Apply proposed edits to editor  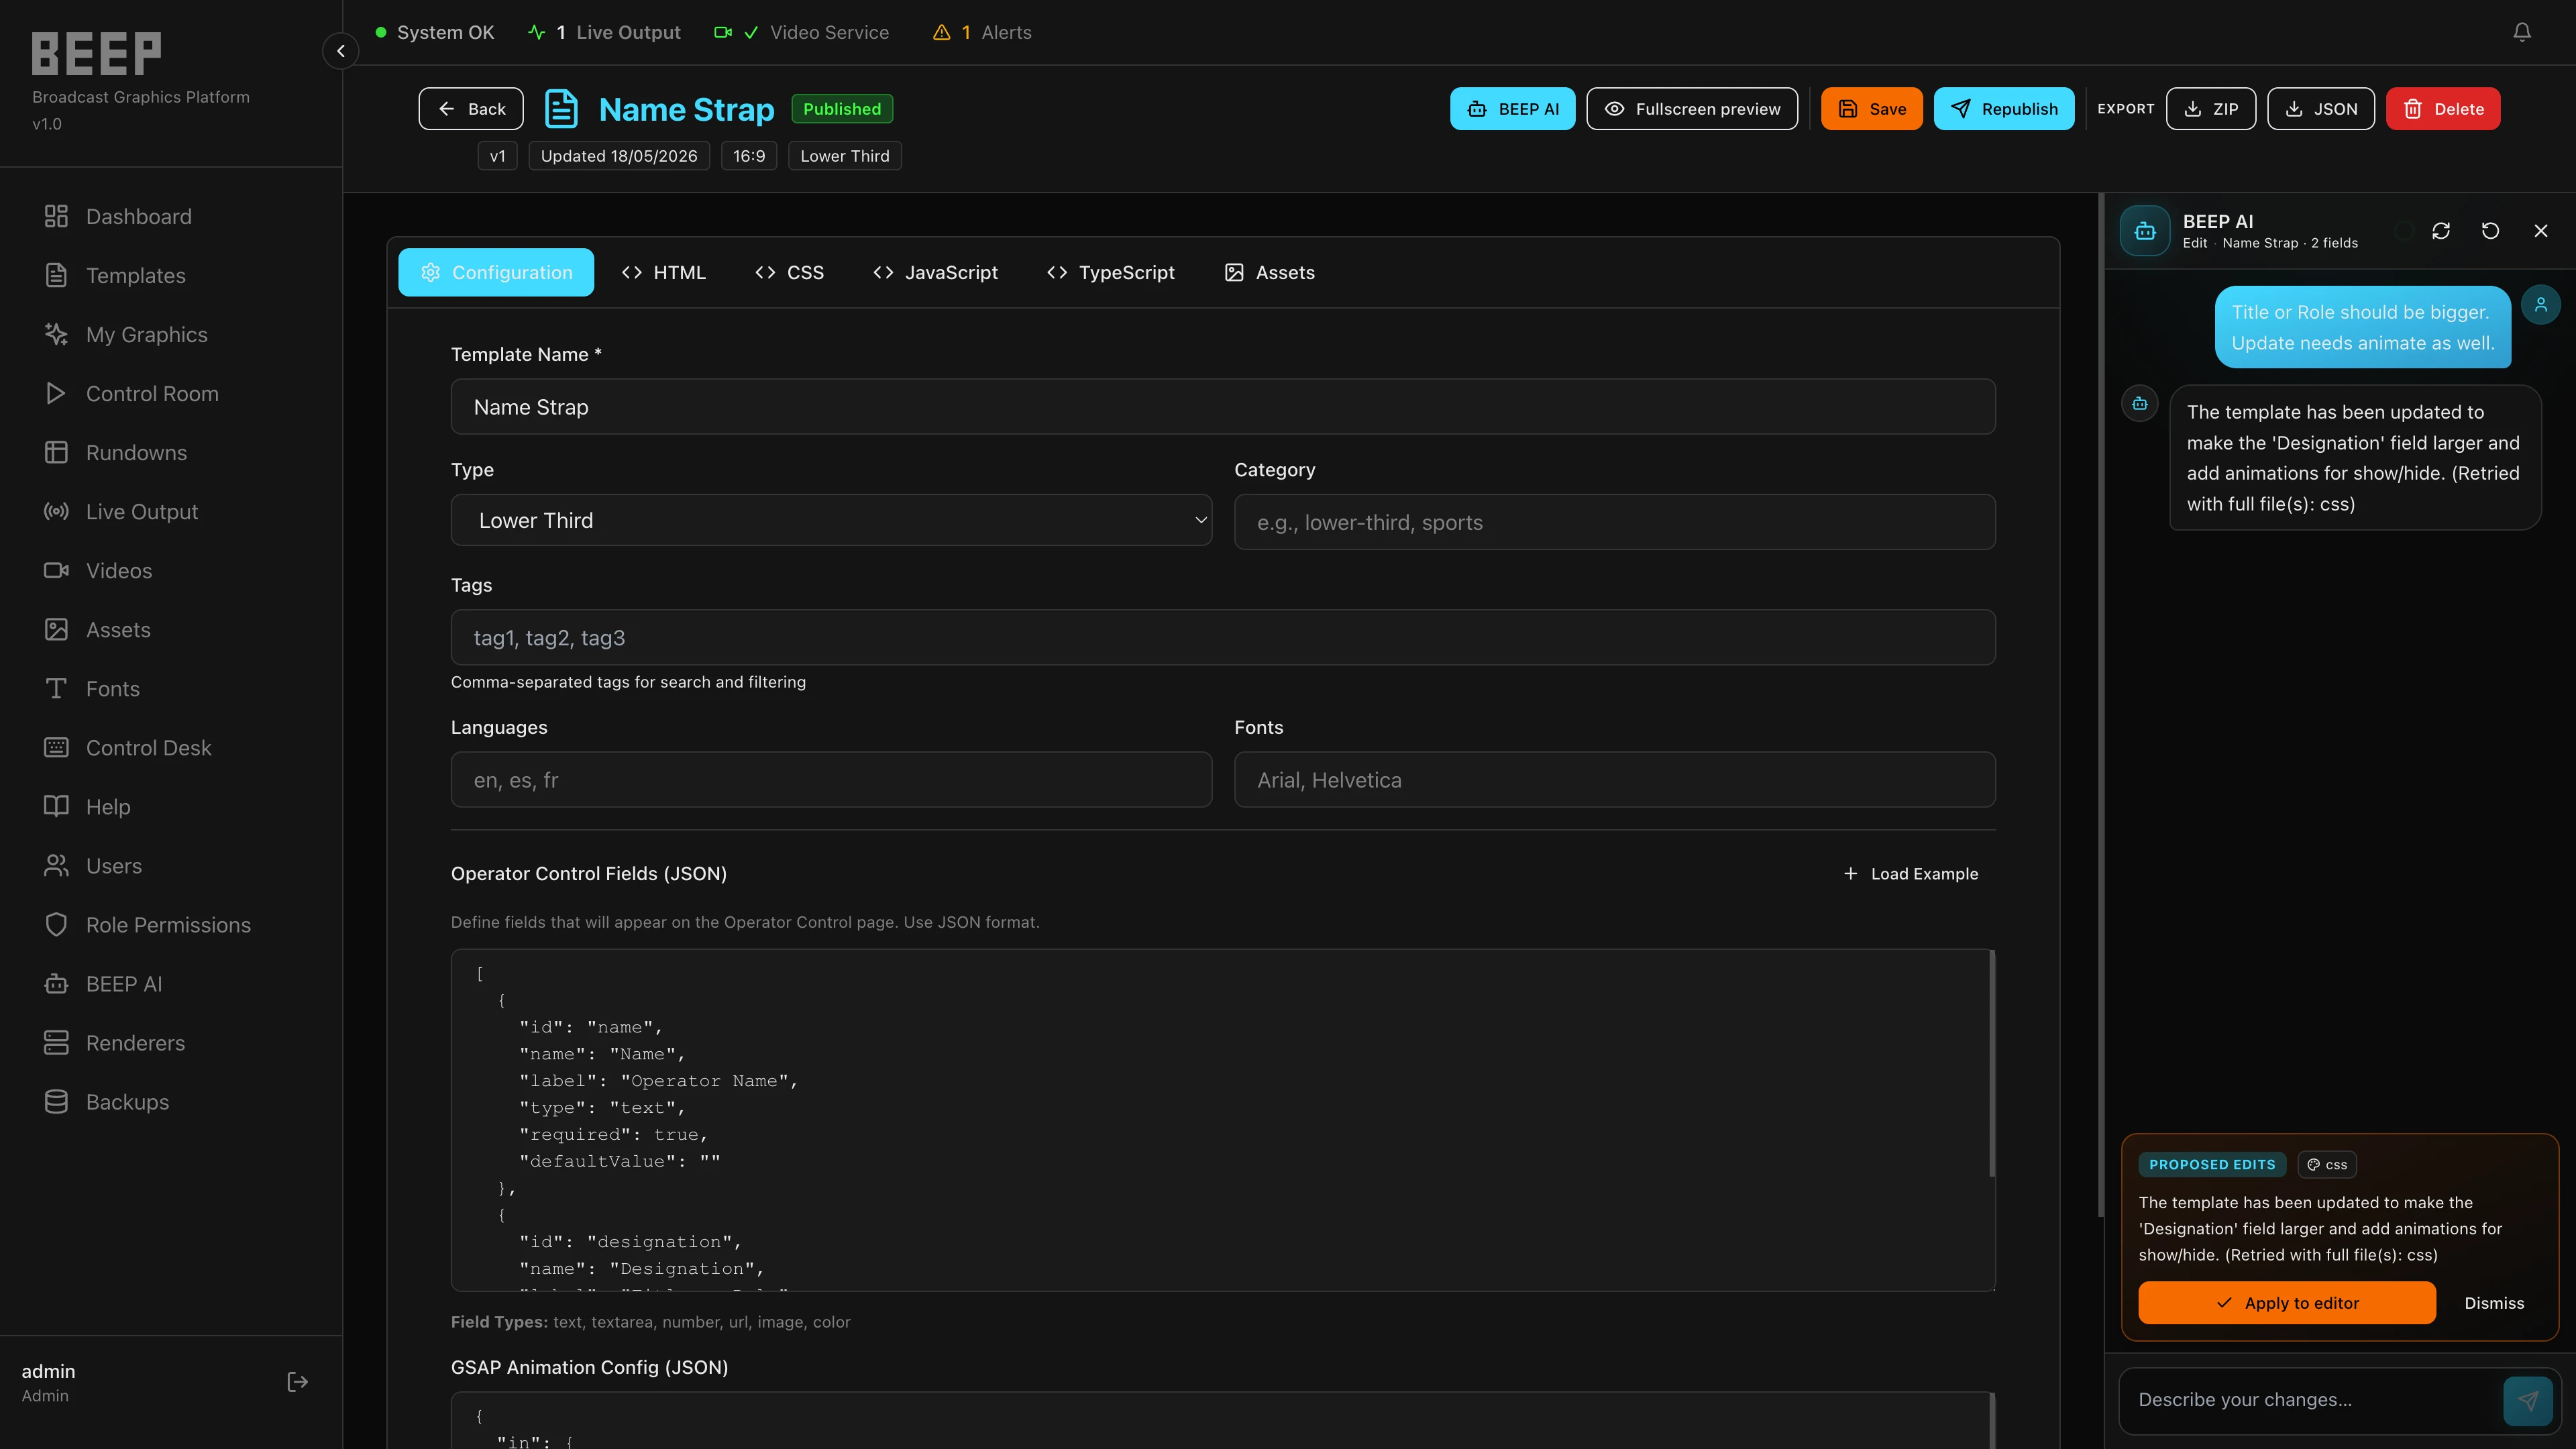tap(2287, 1303)
